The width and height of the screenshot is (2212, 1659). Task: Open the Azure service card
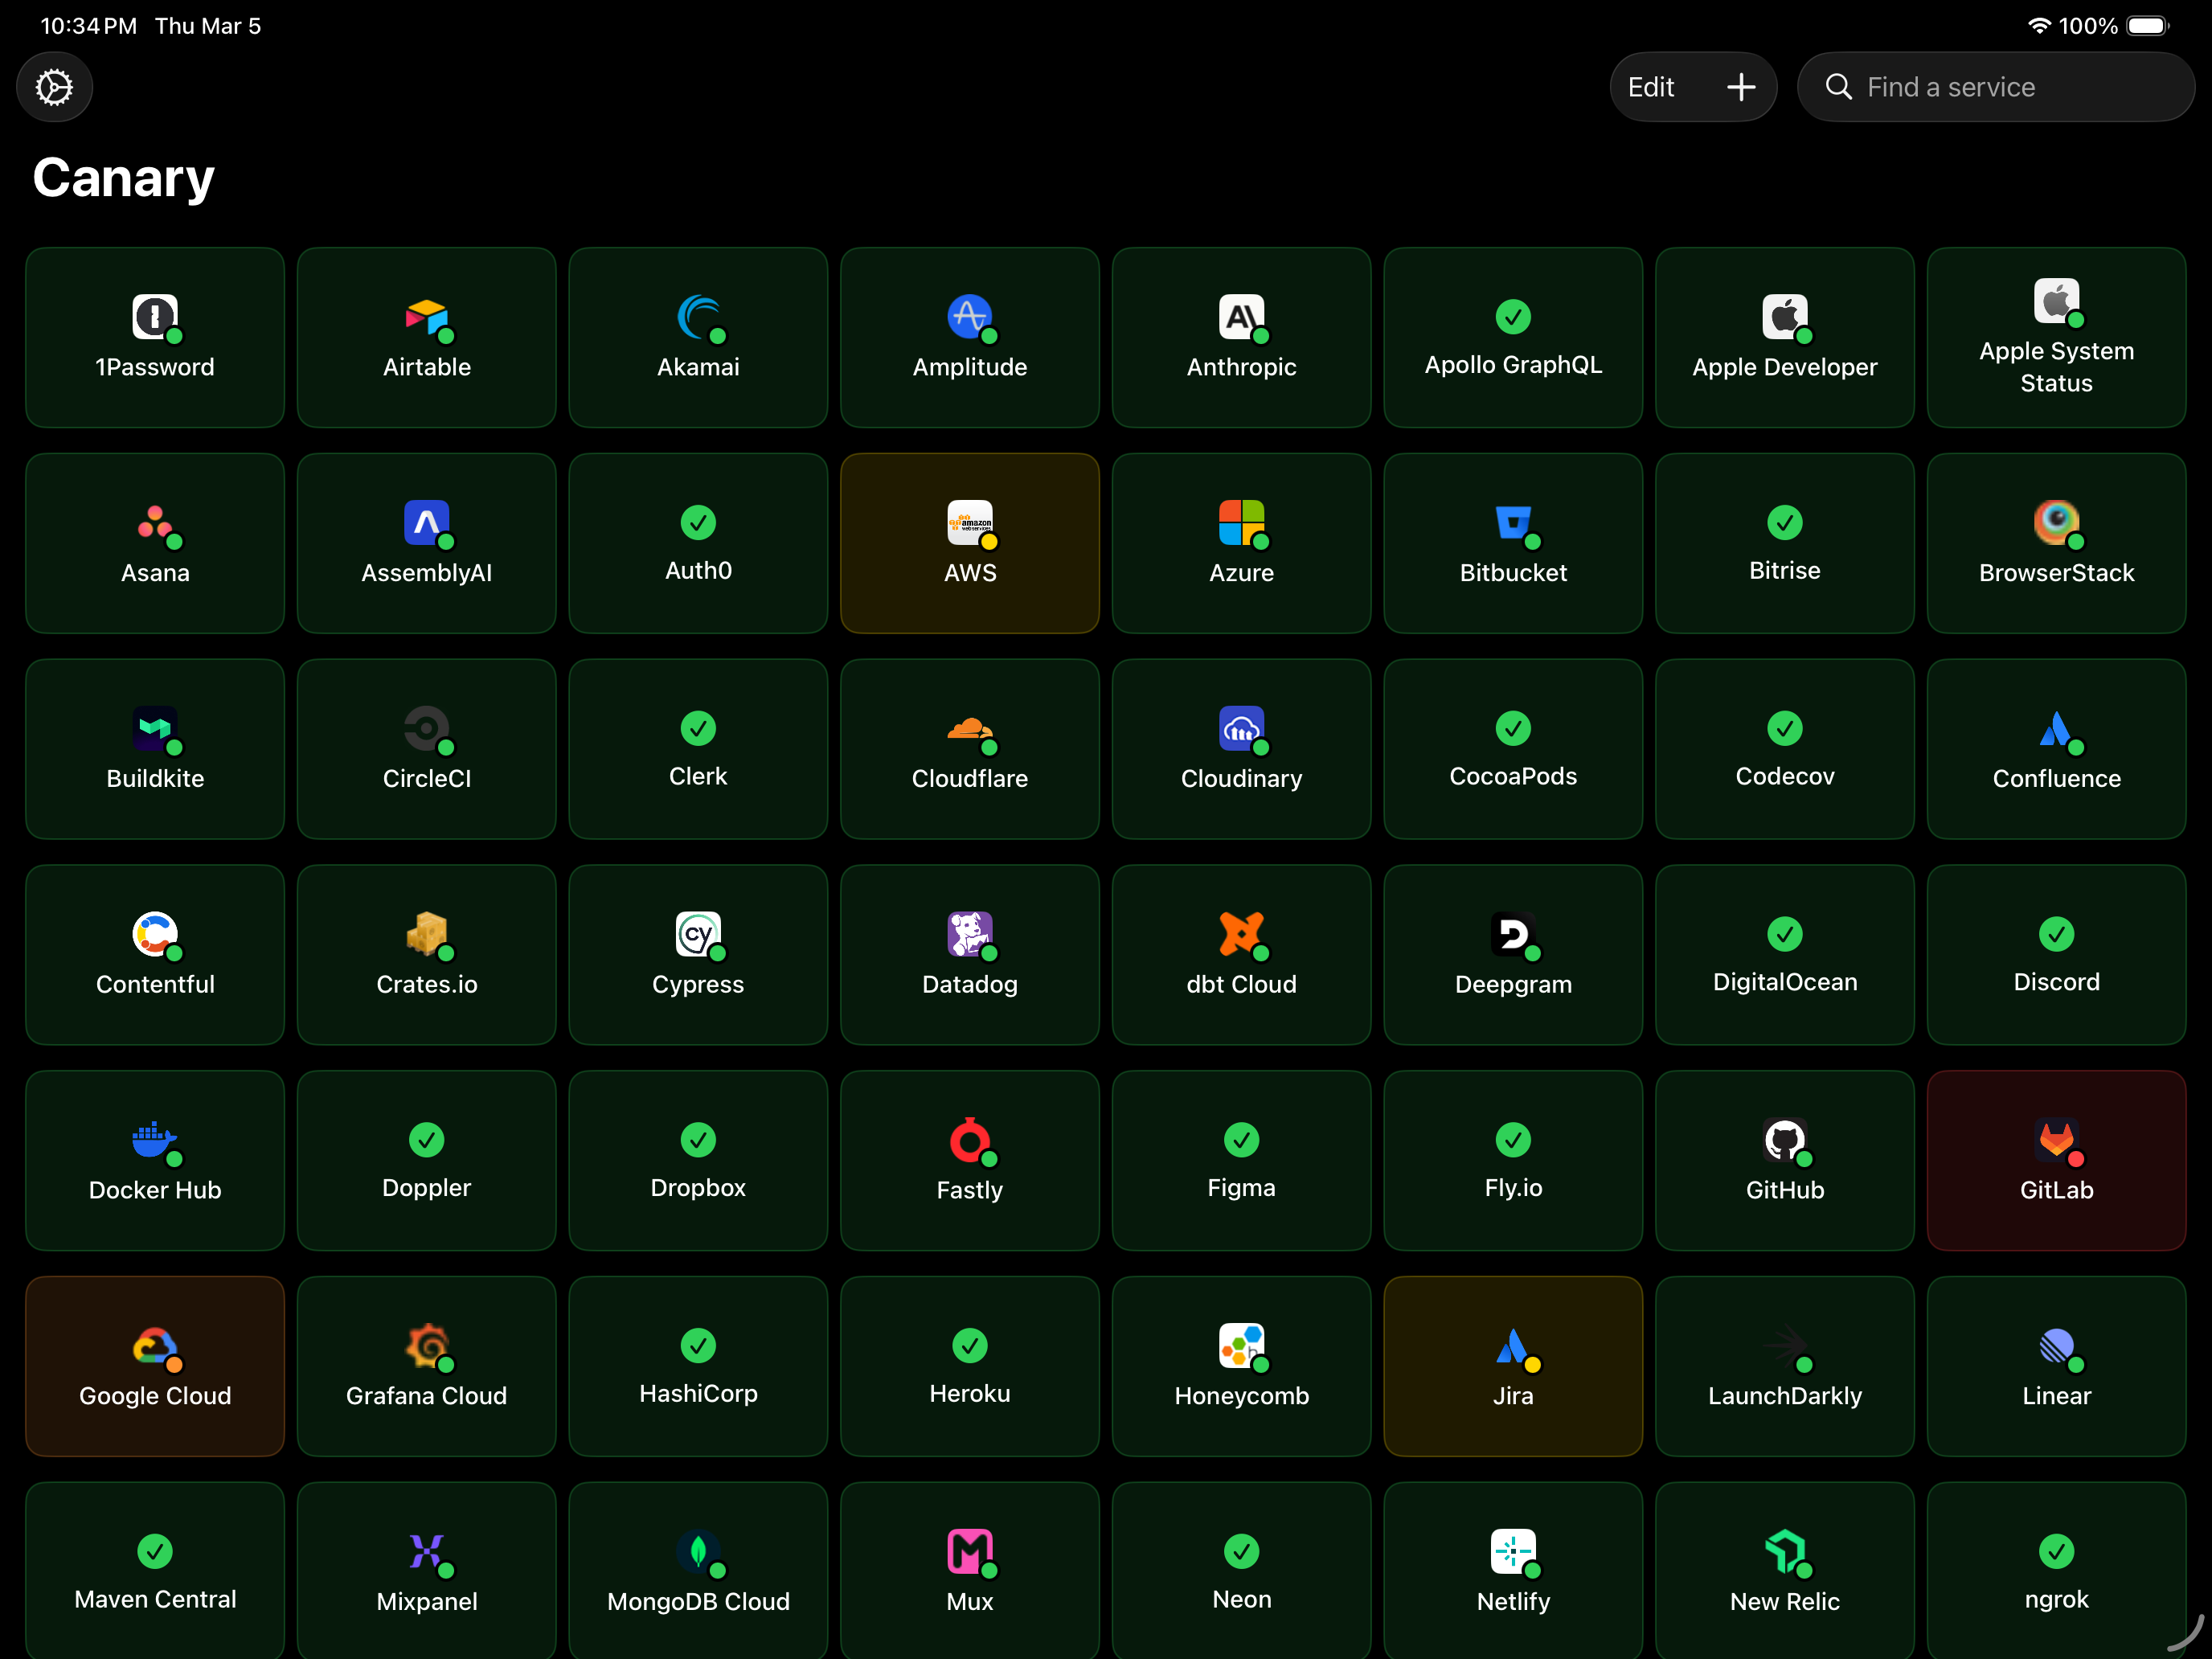(x=1241, y=543)
